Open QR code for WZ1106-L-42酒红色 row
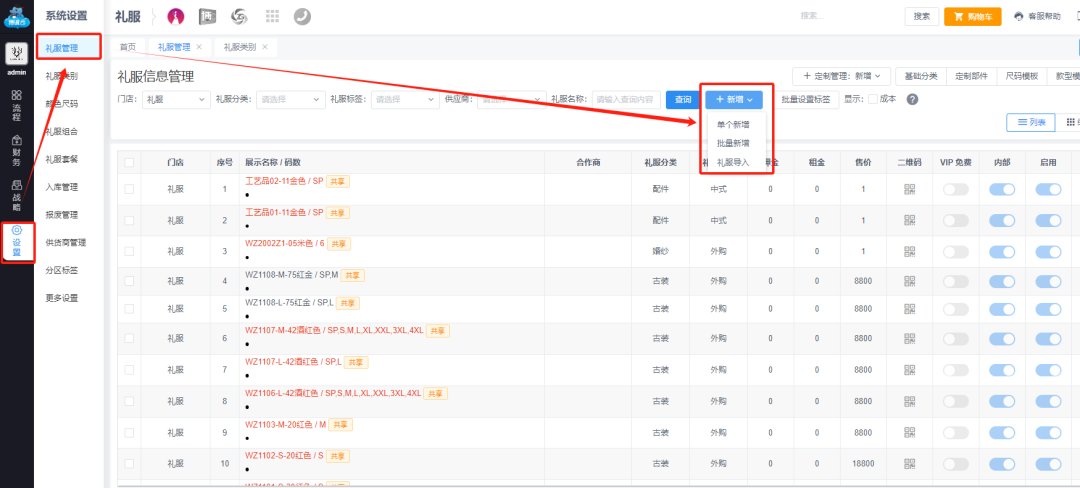This screenshot has width=1080, height=488. pos(910,401)
